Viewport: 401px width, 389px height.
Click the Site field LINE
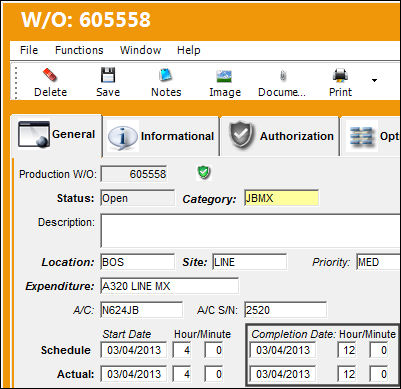click(x=250, y=262)
